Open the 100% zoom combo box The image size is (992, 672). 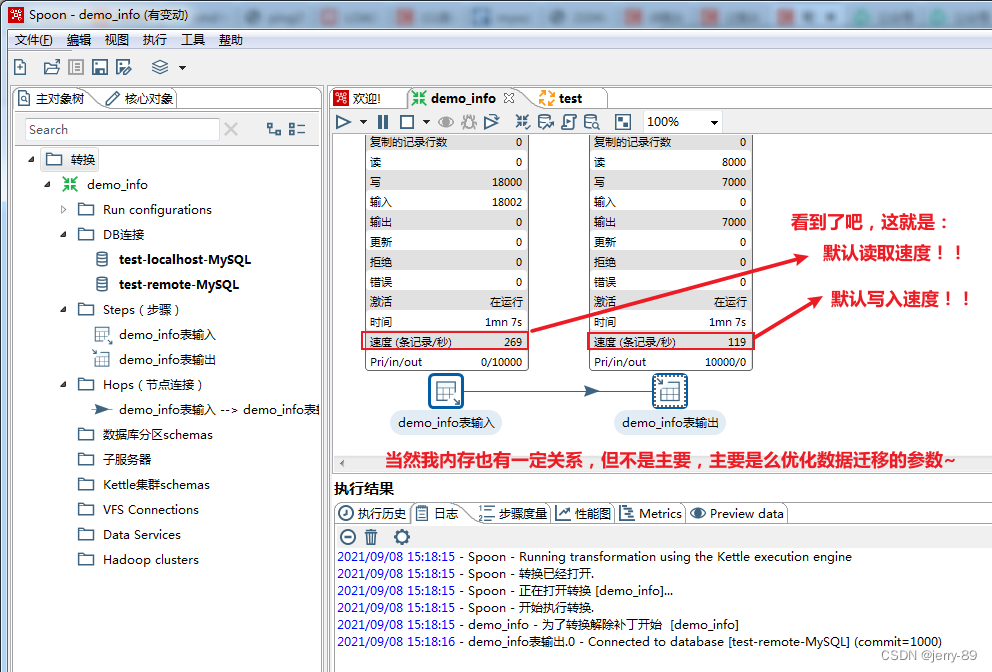(x=682, y=121)
